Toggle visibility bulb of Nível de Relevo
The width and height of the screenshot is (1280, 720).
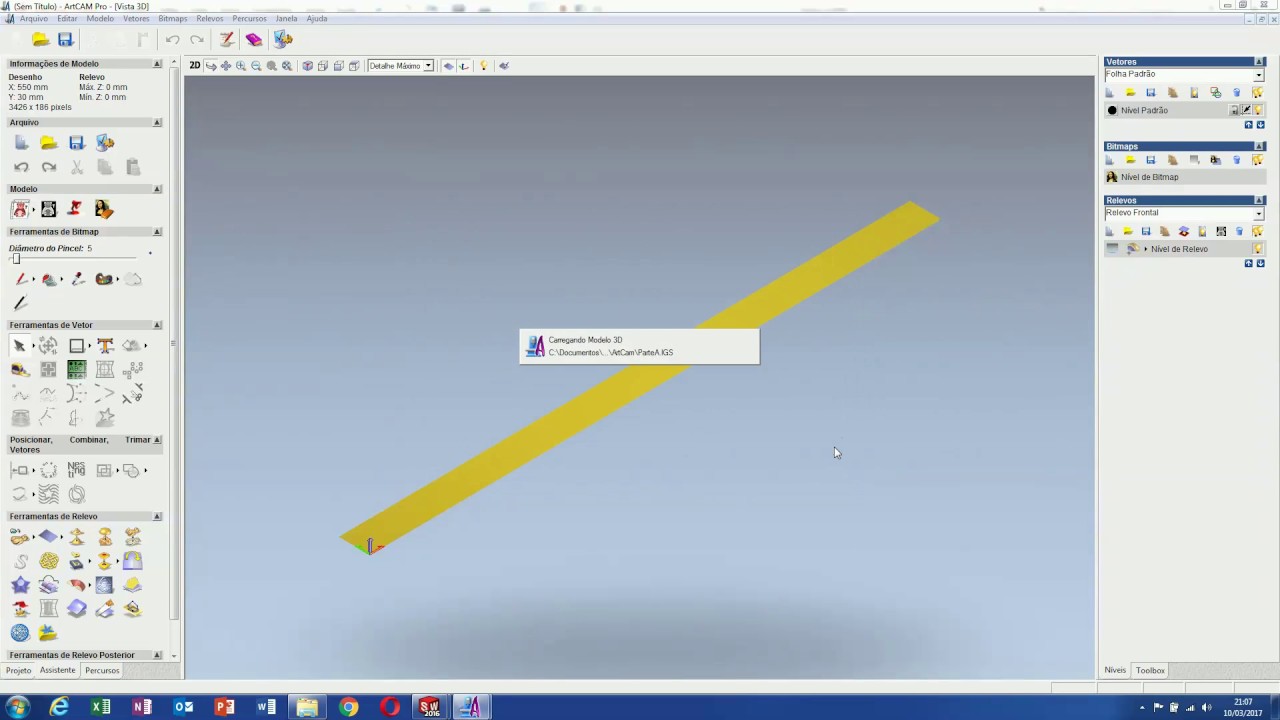1258,249
